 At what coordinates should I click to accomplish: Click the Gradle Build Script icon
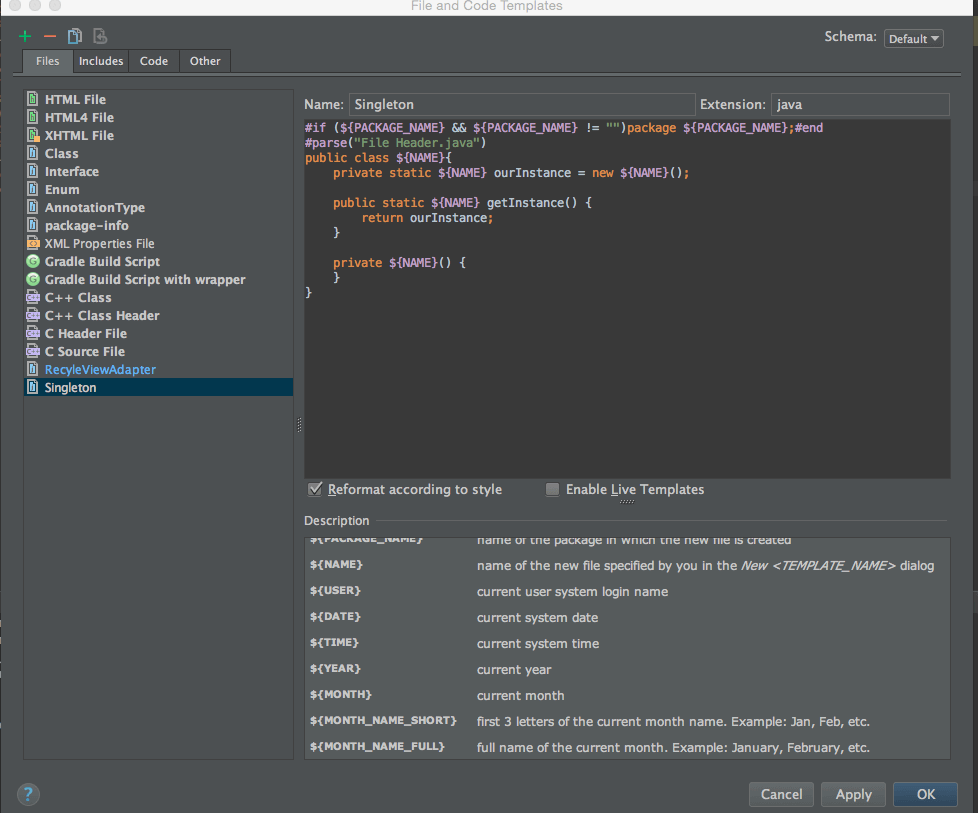click(32, 261)
